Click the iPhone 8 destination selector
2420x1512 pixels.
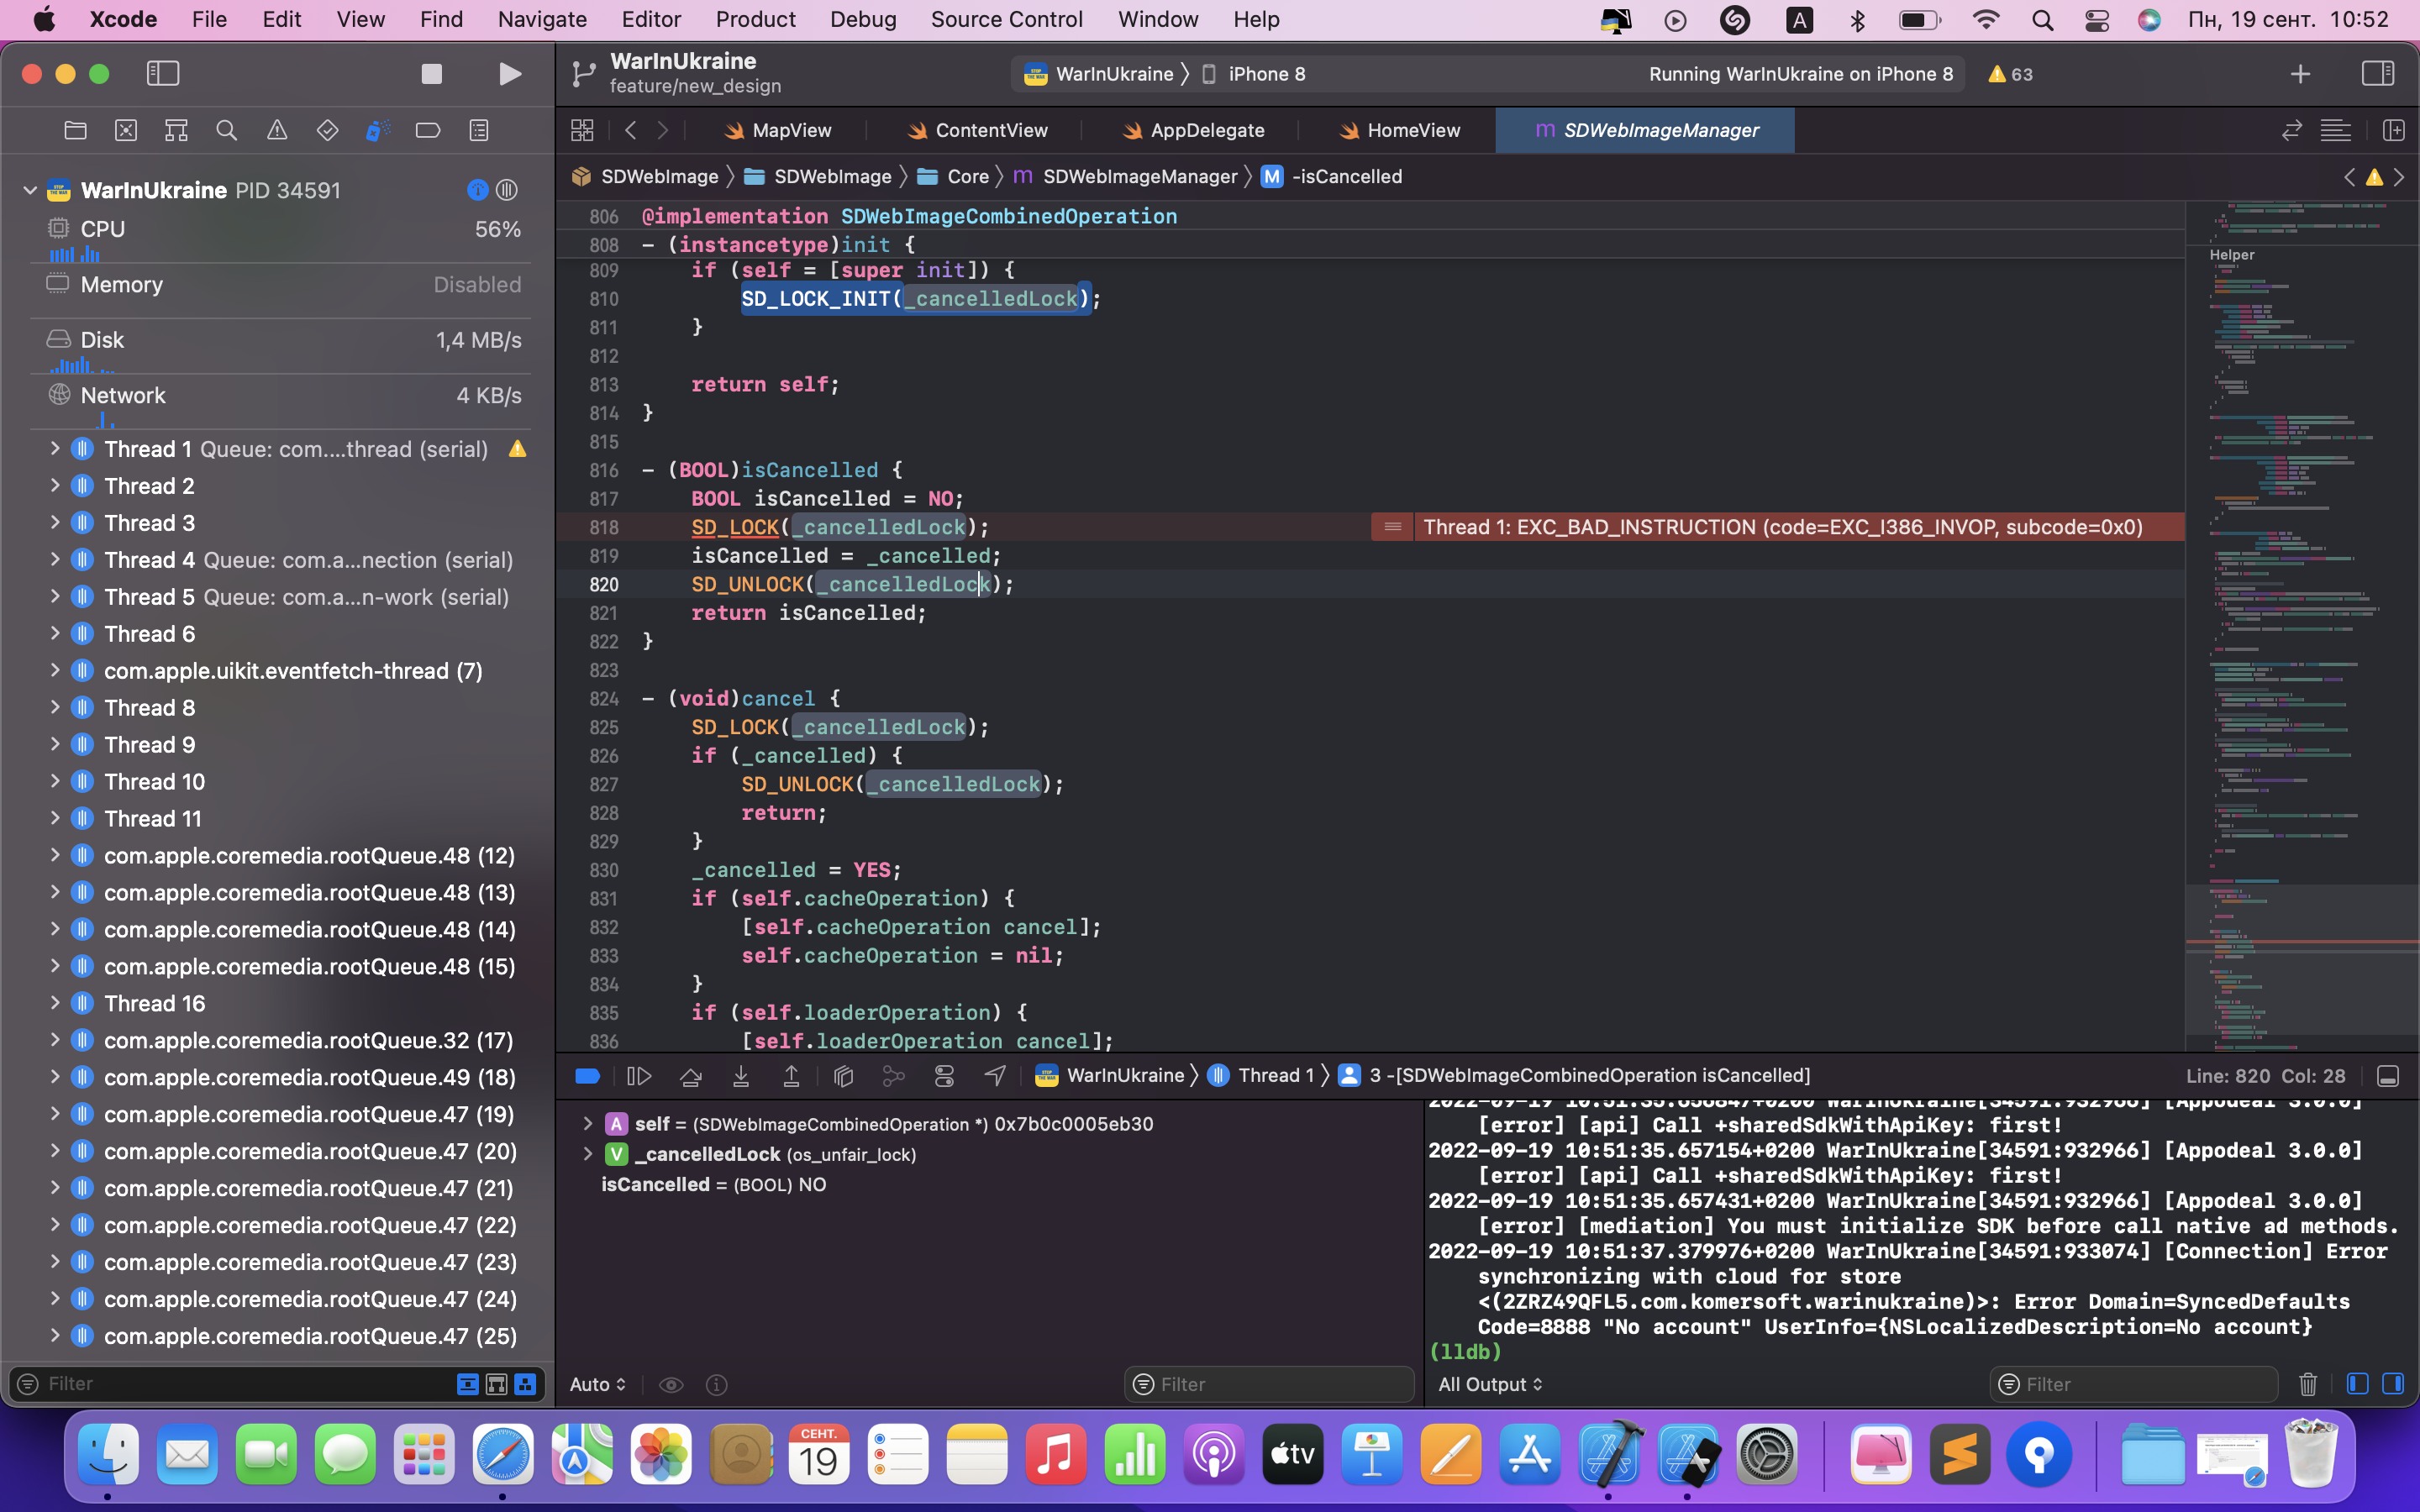point(1266,73)
